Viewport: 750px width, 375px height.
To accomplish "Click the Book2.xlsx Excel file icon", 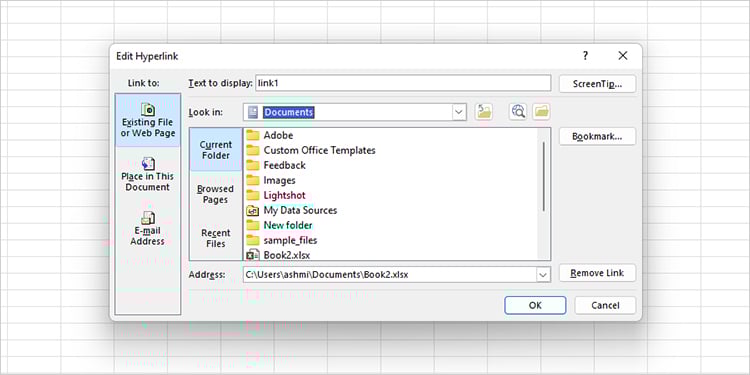I will pos(253,255).
